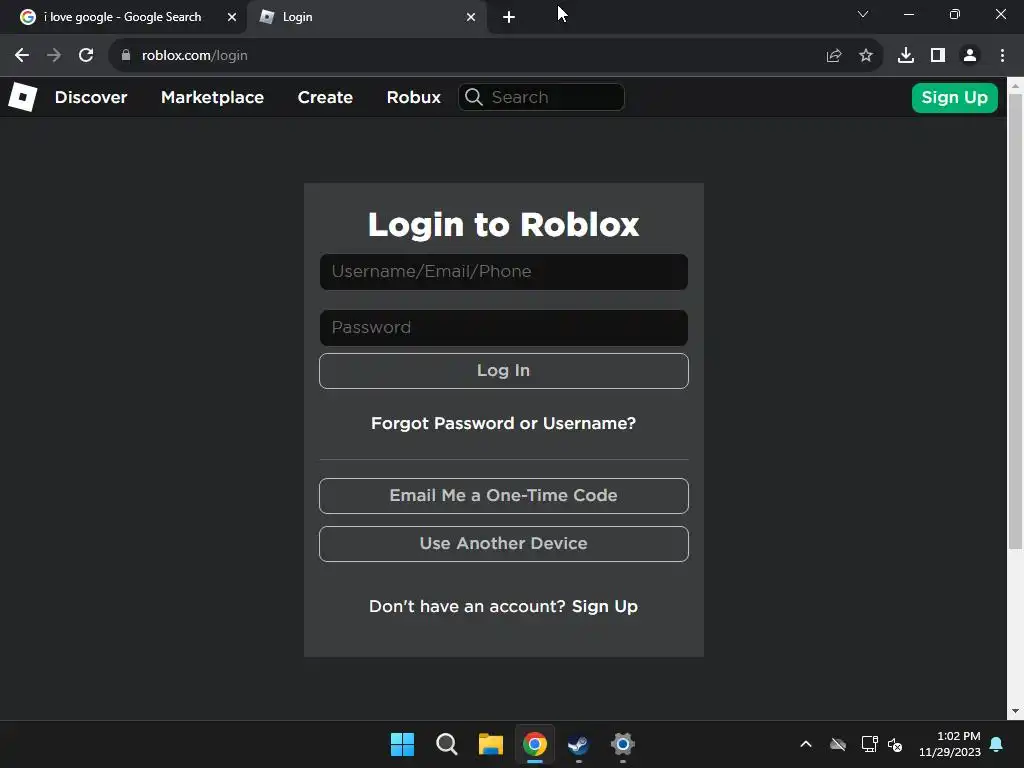Open Windows taskbar search

[x=447, y=744]
